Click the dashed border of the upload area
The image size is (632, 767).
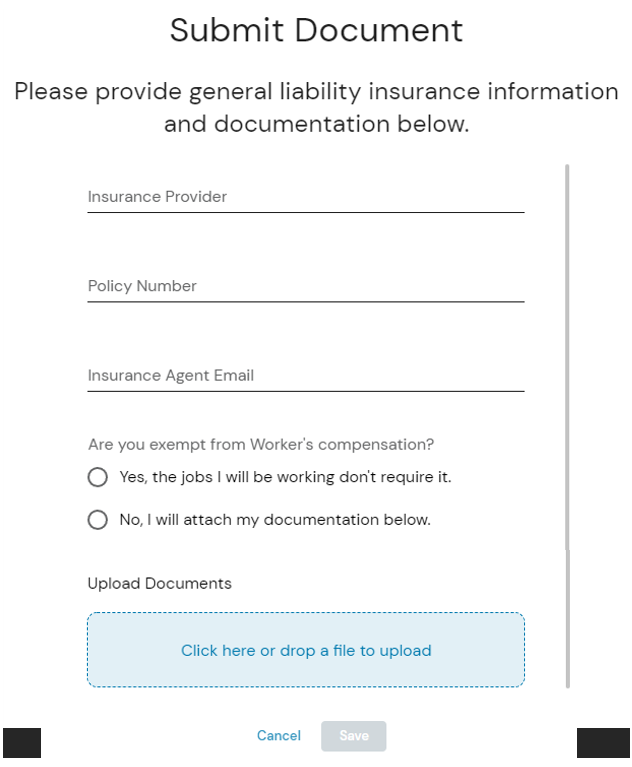click(305, 613)
